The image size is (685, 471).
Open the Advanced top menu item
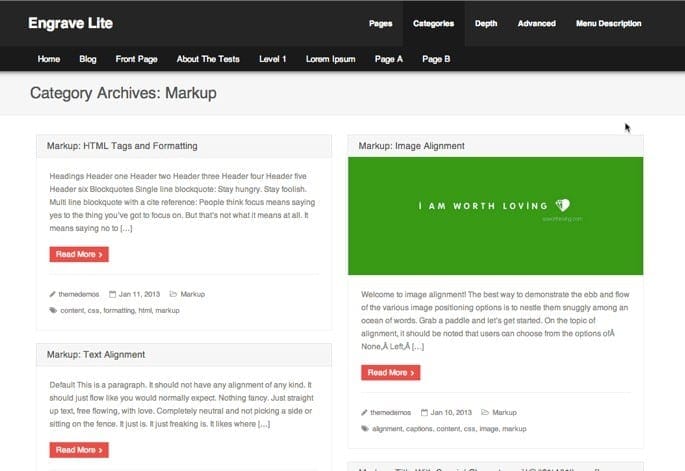536,24
